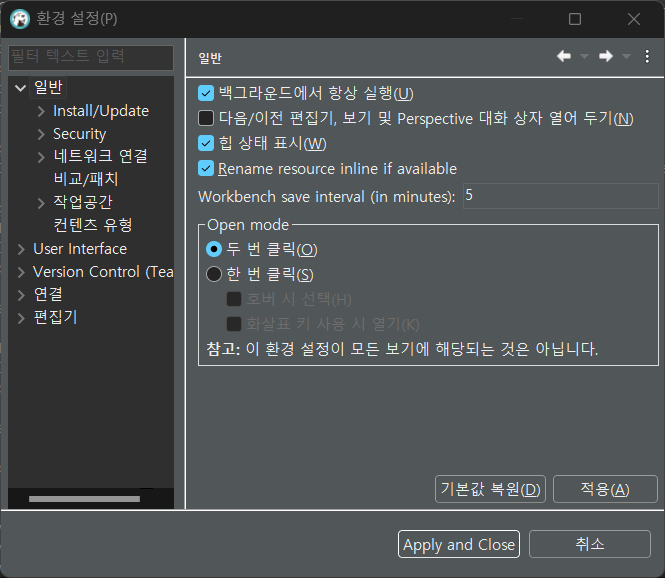Viewport: 665px width, 578px height.
Task: Click 취소 button
Action: [590, 544]
